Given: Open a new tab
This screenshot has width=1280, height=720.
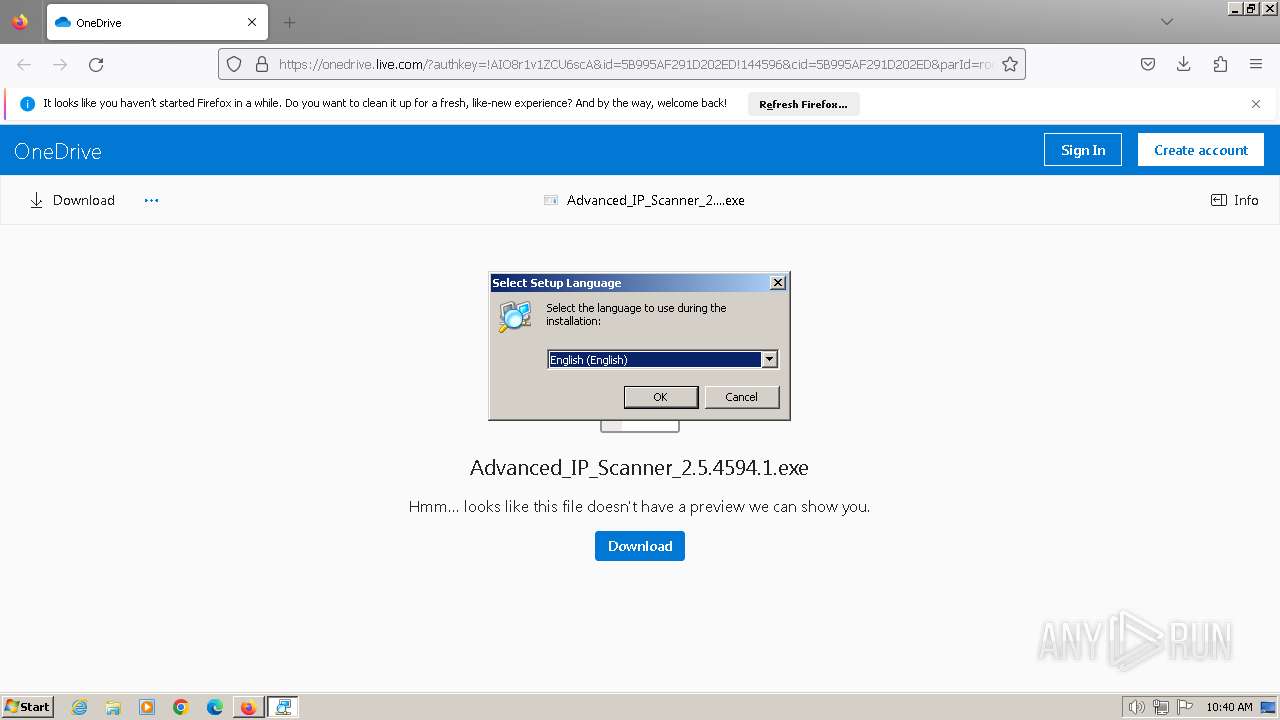Looking at the screenshot, I should [289, 22].
